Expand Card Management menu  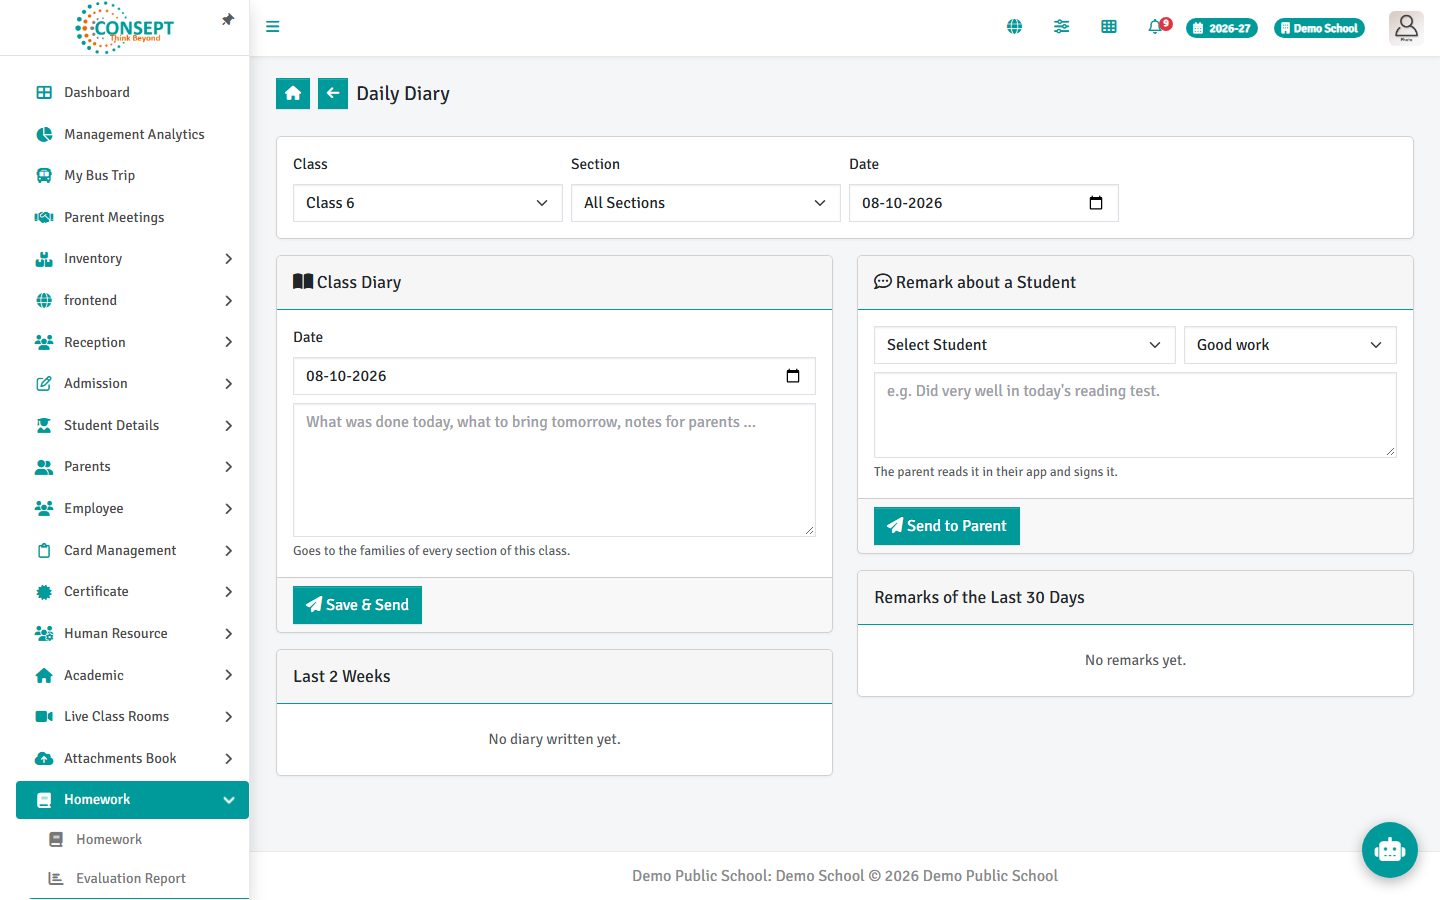(x=132, y=550)
